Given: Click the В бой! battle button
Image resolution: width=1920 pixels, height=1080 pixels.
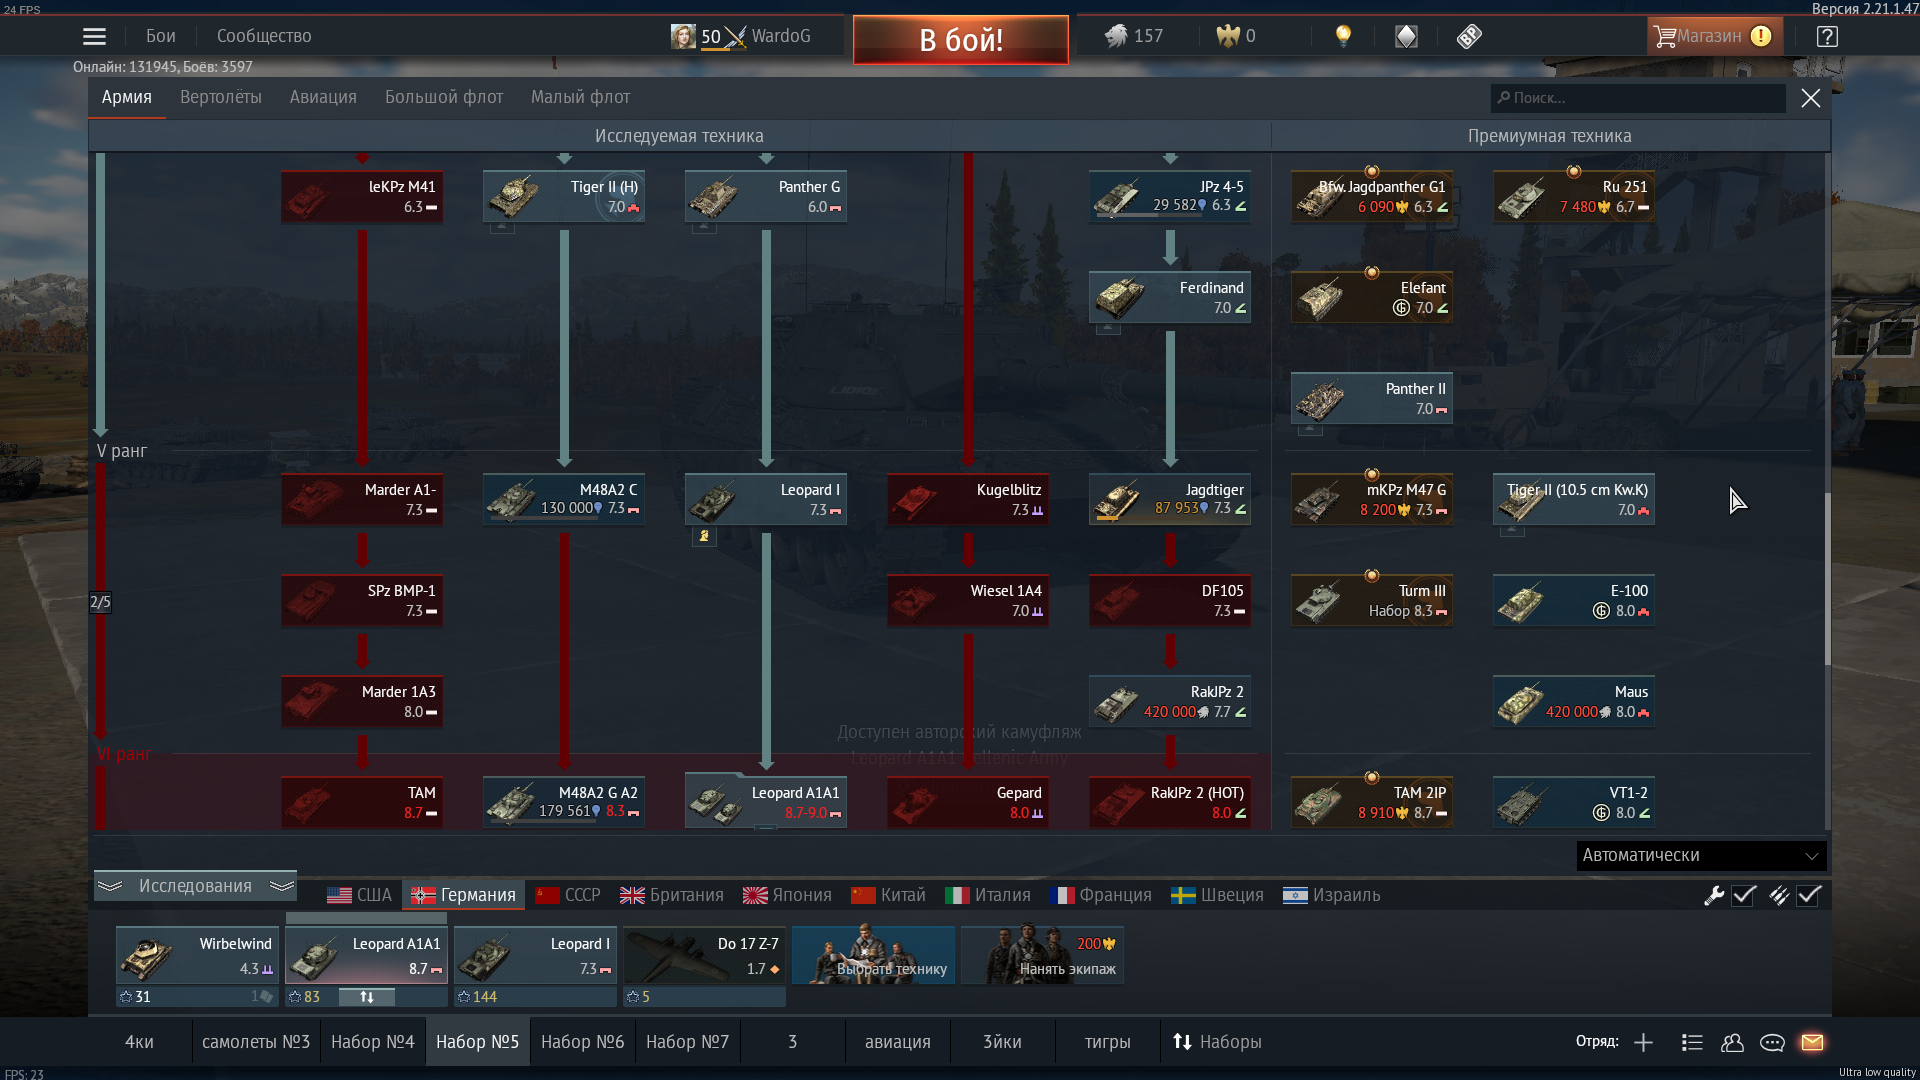Looking at the screenshot, I should pos(961,40).
